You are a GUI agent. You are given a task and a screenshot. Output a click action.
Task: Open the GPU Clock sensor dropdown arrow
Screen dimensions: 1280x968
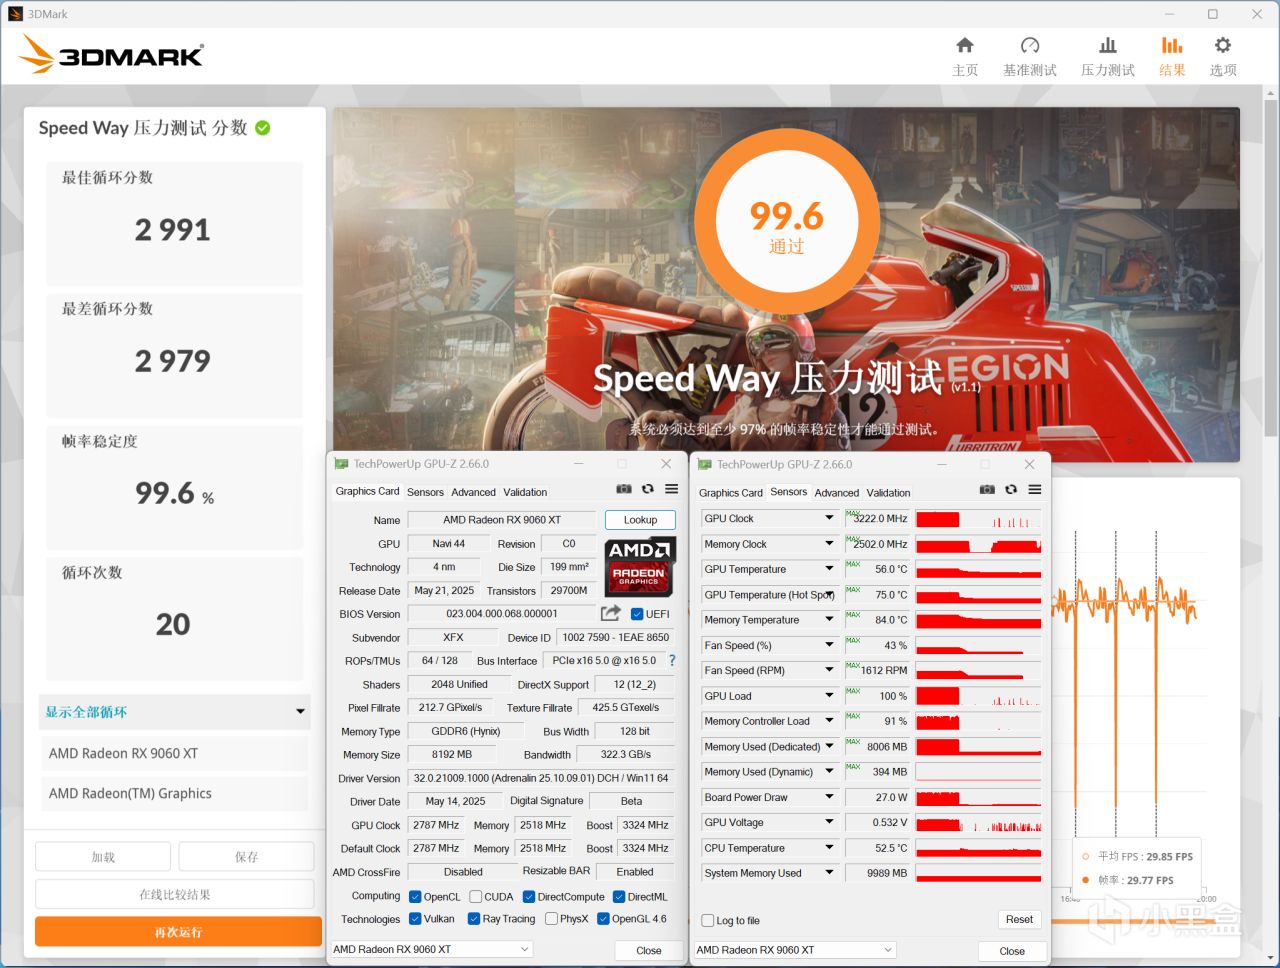click(829, 518)
